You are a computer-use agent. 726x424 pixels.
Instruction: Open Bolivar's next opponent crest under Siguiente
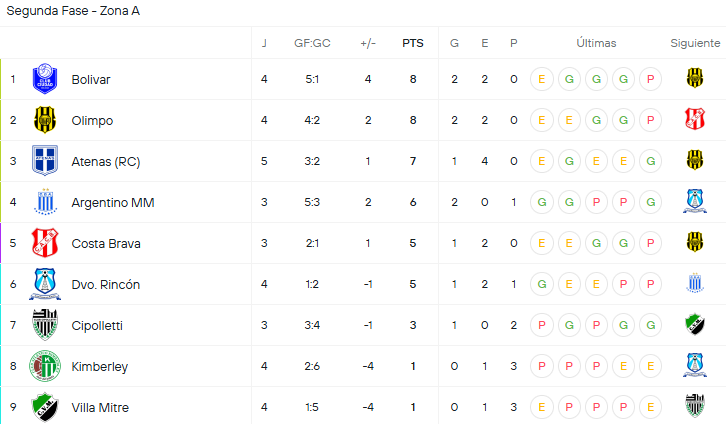tap(695, 78)
